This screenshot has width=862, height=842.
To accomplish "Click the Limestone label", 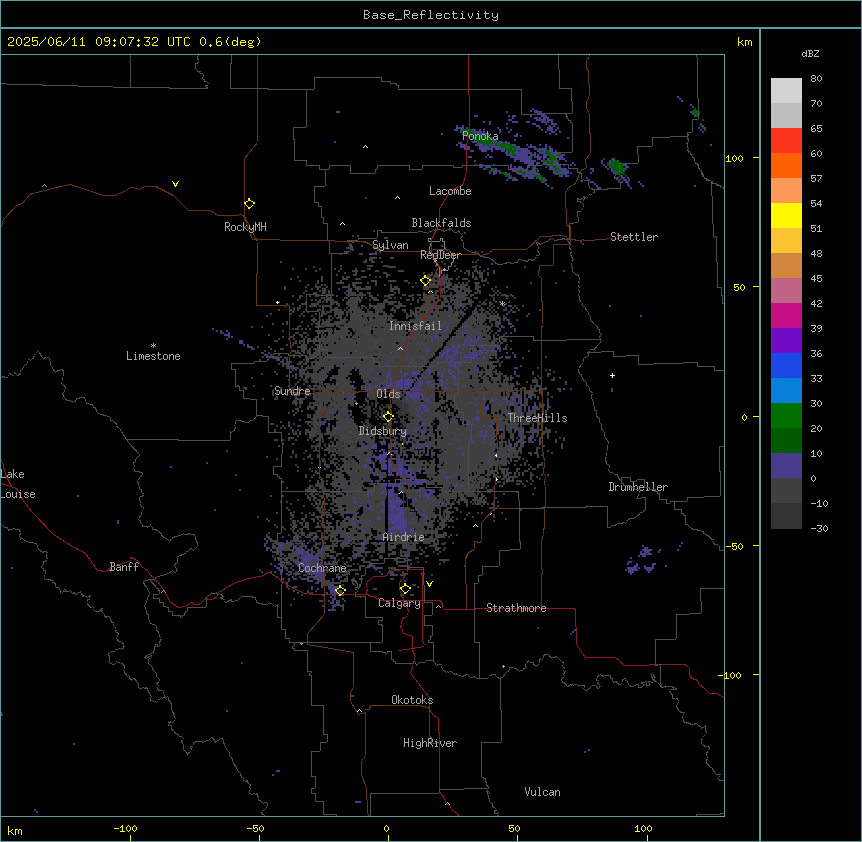I will point(153,356).
